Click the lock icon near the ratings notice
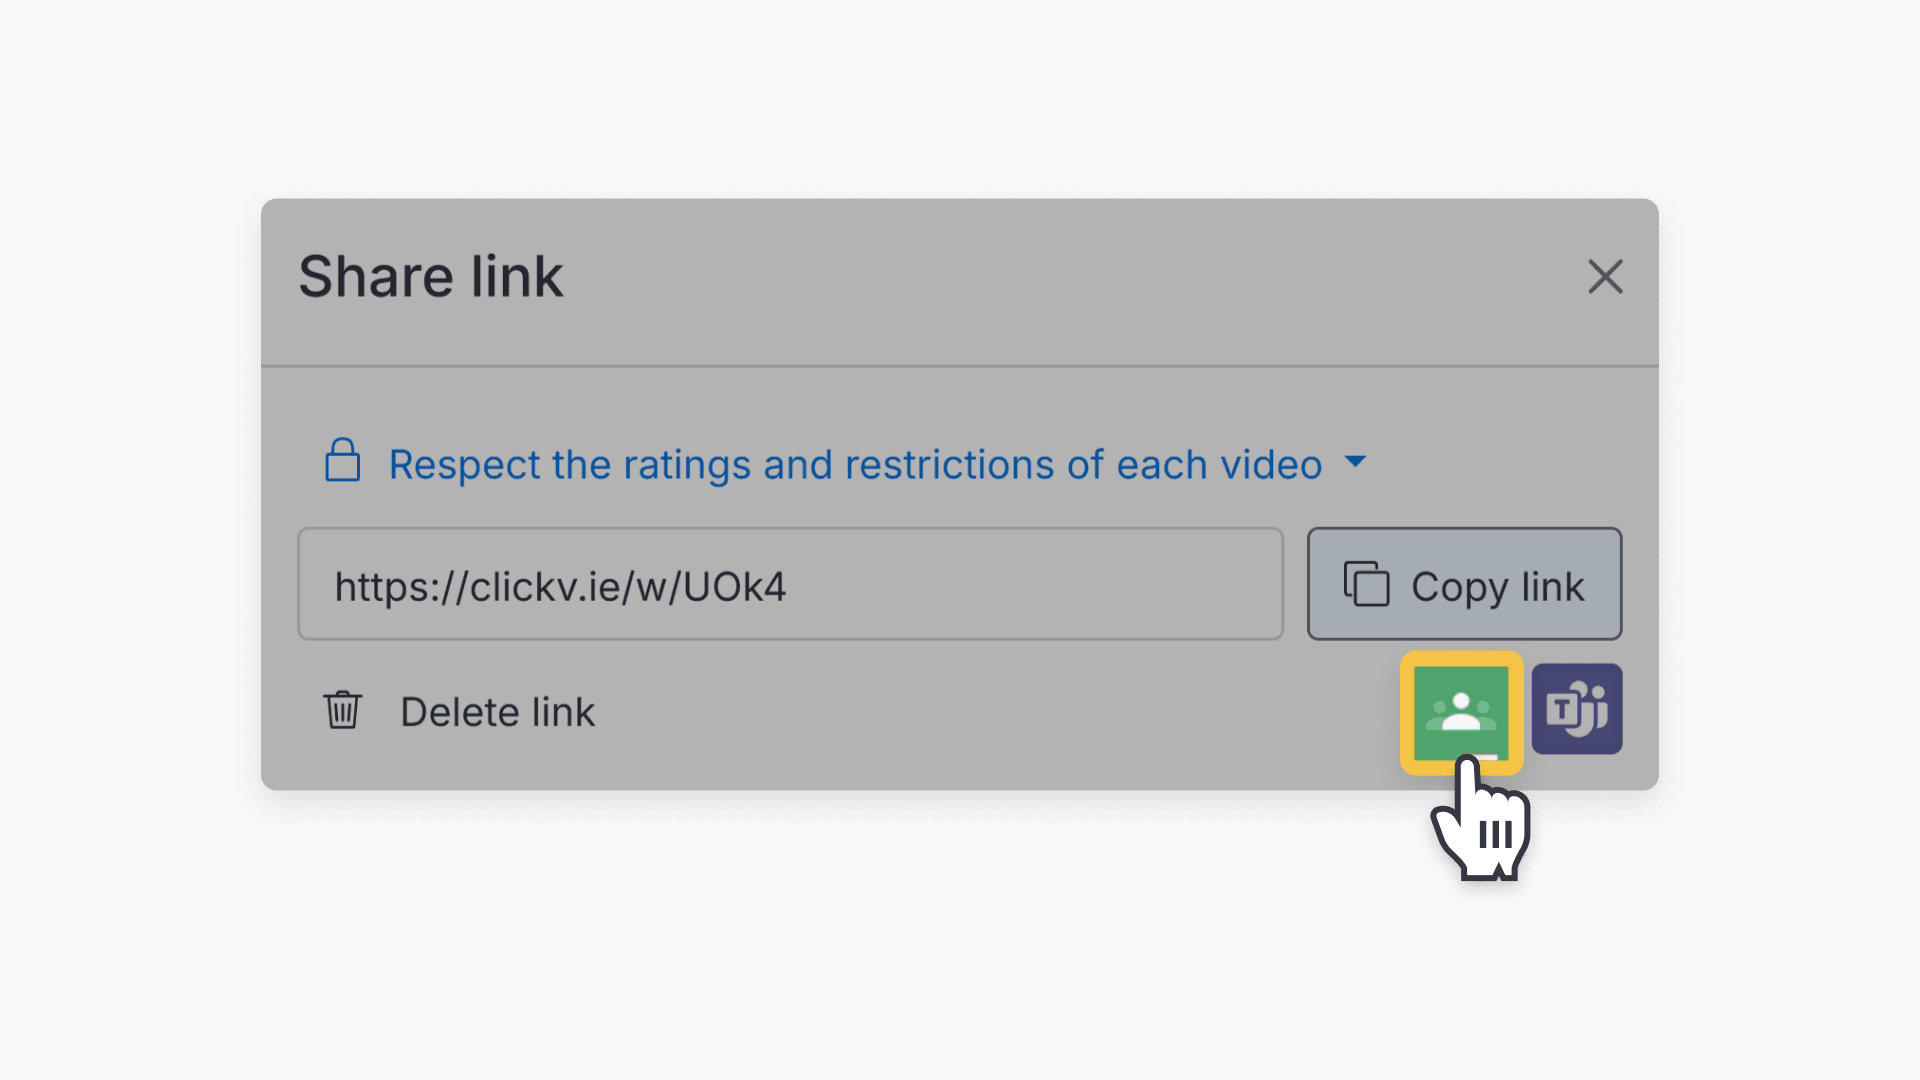Image resolution: width=1920 pixels, height=1080 pixels. click(x=342, y=462)
